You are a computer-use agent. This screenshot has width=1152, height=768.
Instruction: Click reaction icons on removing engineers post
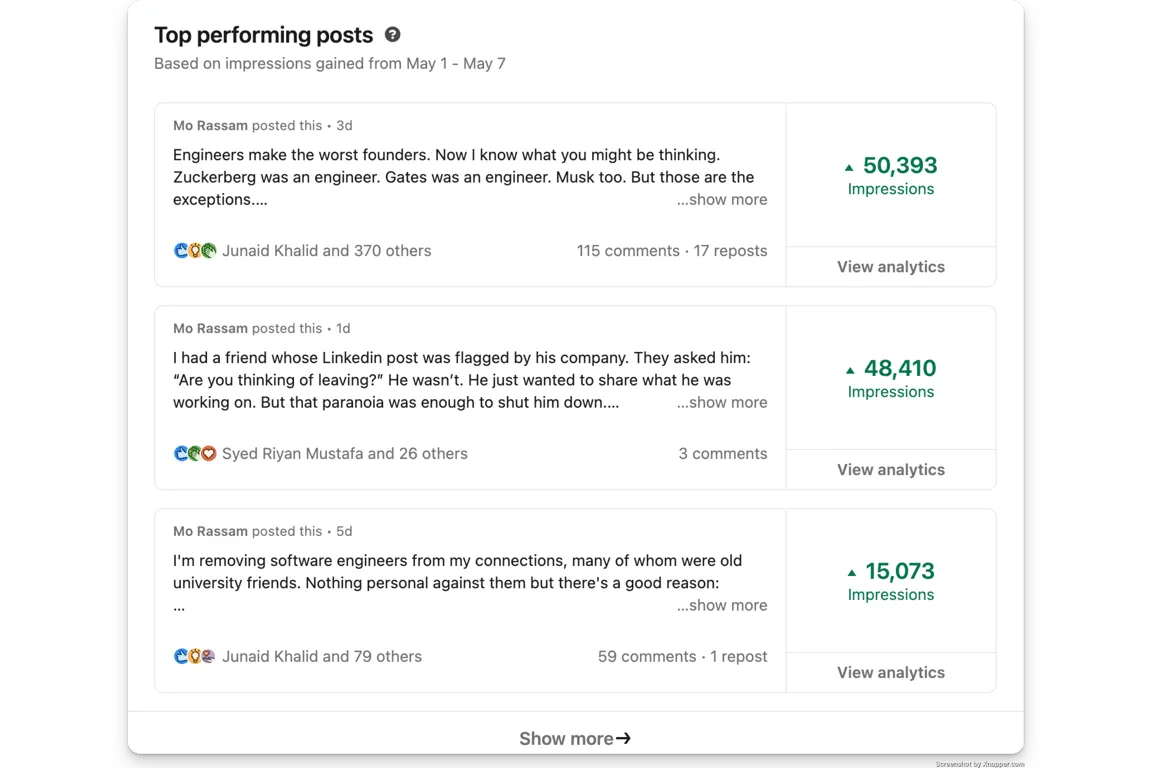pos(195,657)
